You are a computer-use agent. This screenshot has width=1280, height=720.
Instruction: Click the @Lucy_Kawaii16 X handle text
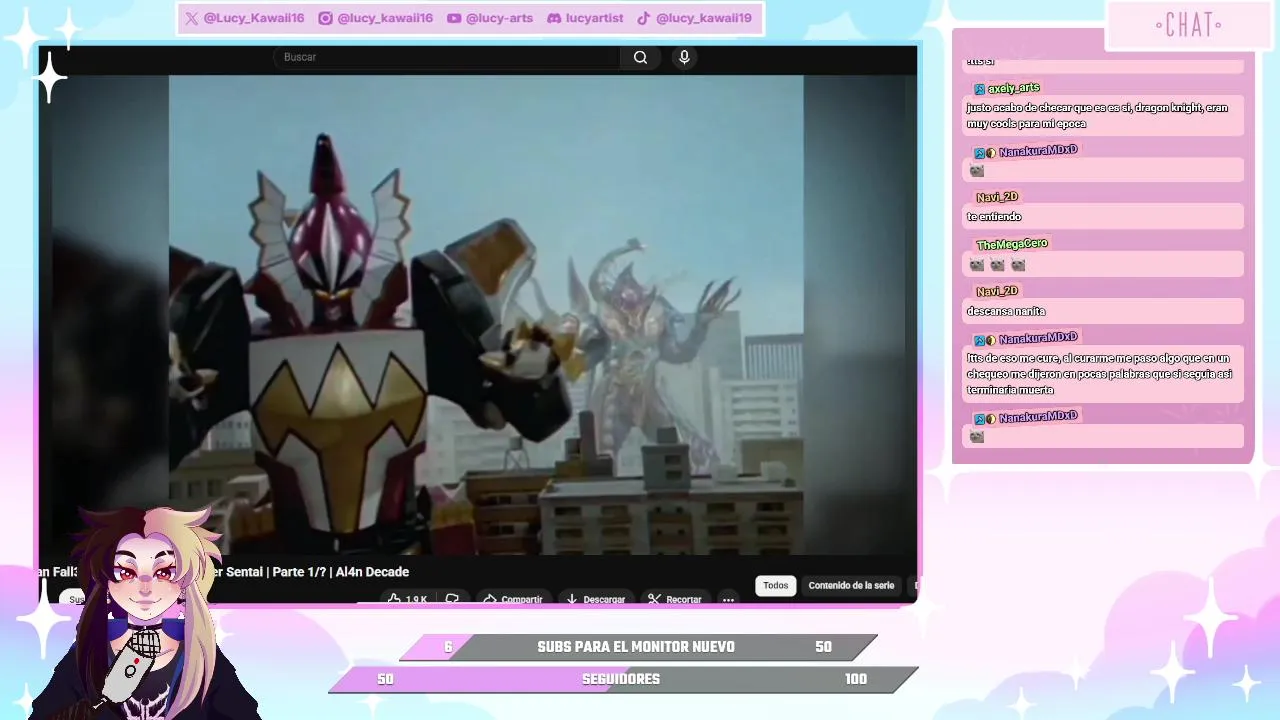(254, 18)
